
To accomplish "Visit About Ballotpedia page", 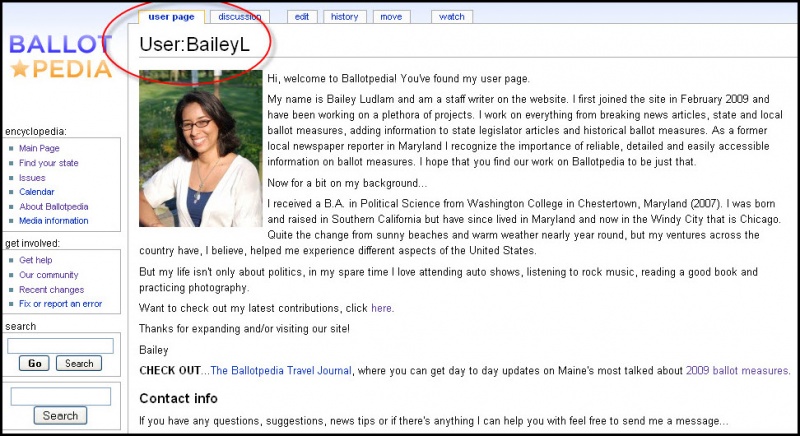I will [52, 207].
